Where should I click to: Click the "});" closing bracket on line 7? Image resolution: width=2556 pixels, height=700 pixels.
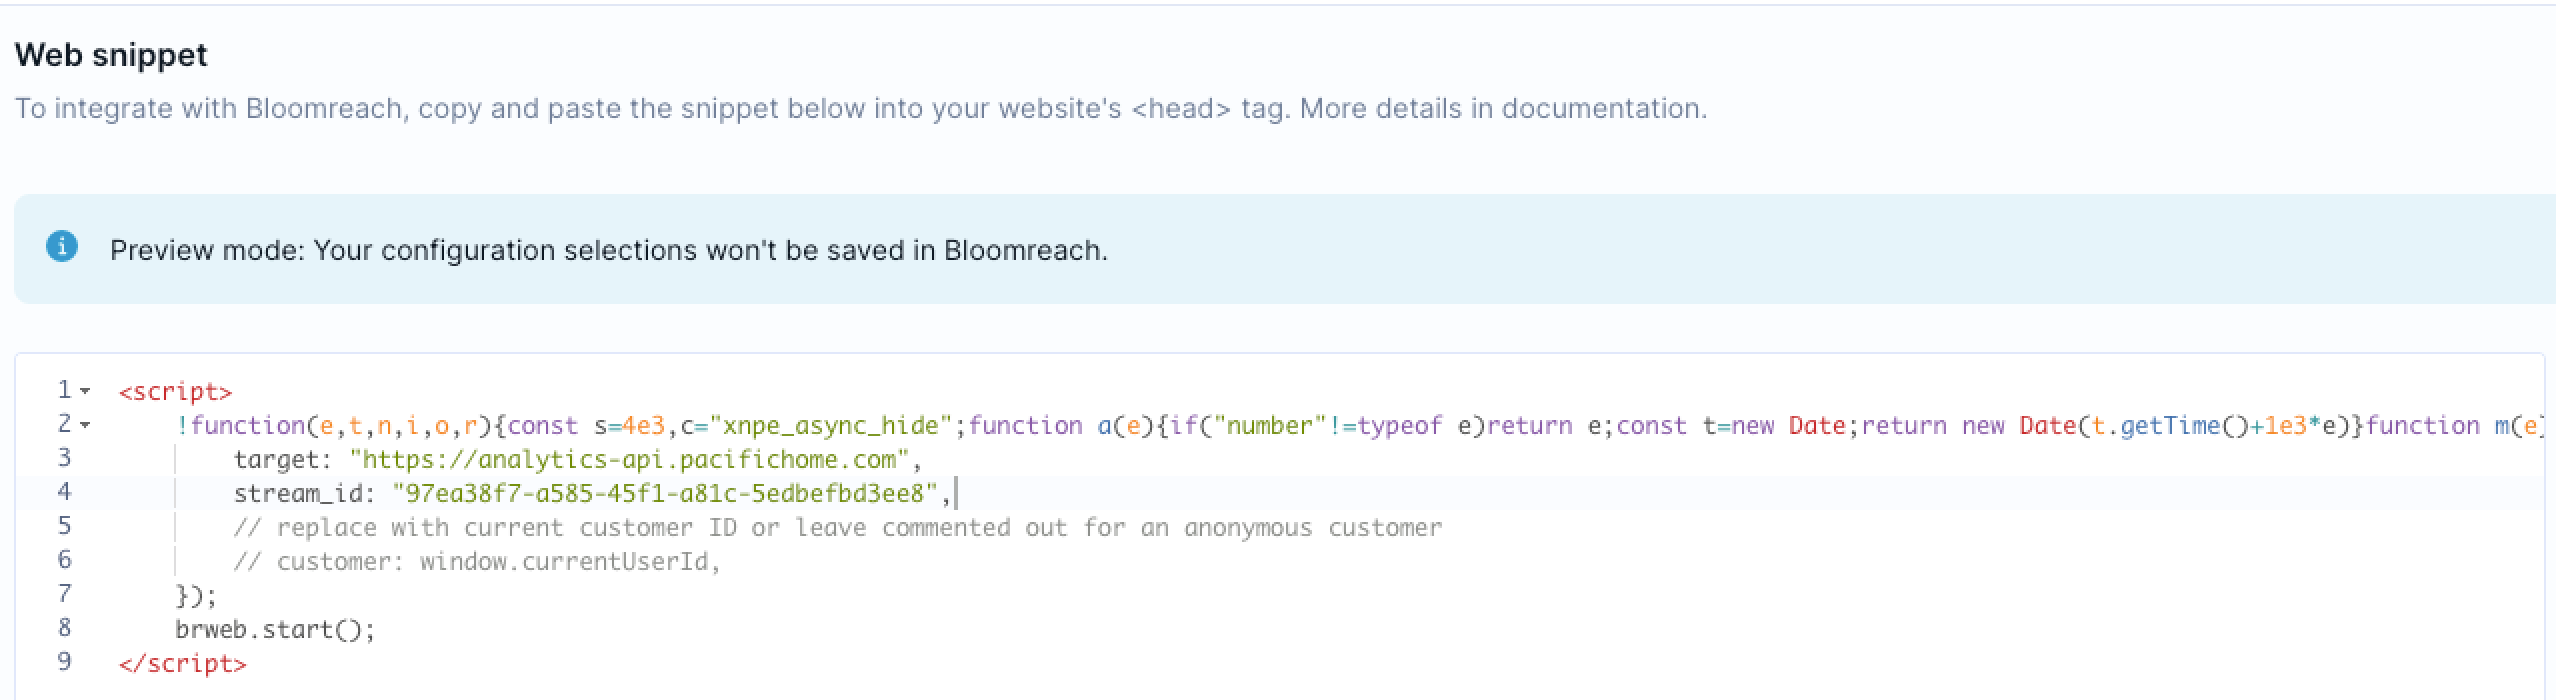tap(196, 596)
